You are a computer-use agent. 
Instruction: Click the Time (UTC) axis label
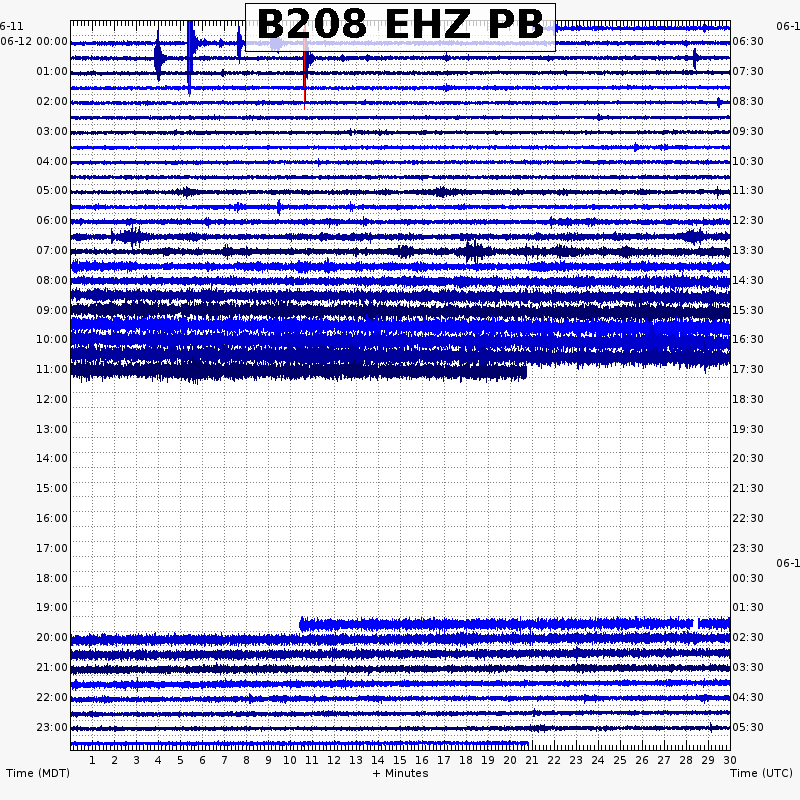[761, 773]
